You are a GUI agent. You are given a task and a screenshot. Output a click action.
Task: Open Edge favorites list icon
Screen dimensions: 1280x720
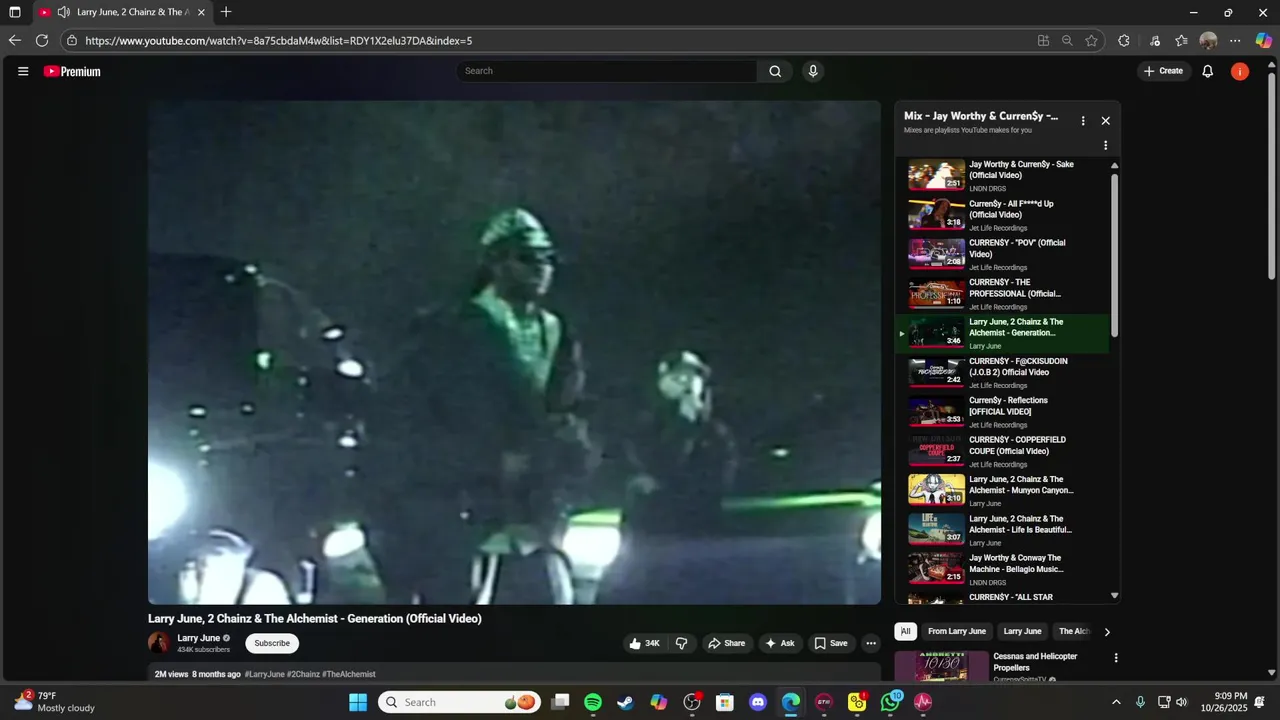point(1181,41)
